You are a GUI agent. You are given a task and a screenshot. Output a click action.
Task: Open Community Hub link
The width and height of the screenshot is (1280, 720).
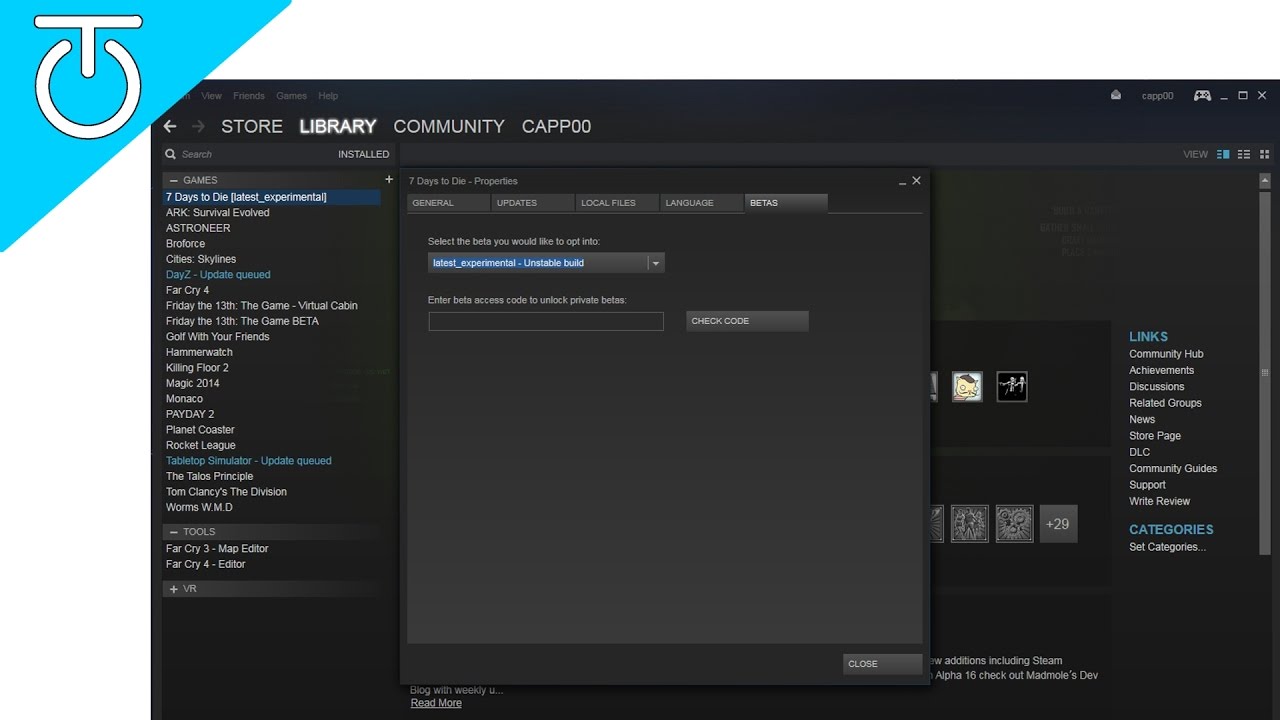tap(1166, 354)
